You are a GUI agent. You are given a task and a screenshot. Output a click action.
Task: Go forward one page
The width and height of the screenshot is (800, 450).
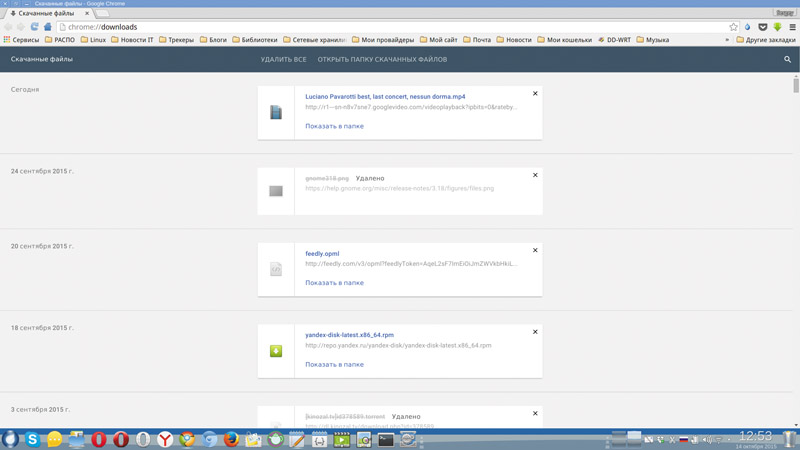21,27
